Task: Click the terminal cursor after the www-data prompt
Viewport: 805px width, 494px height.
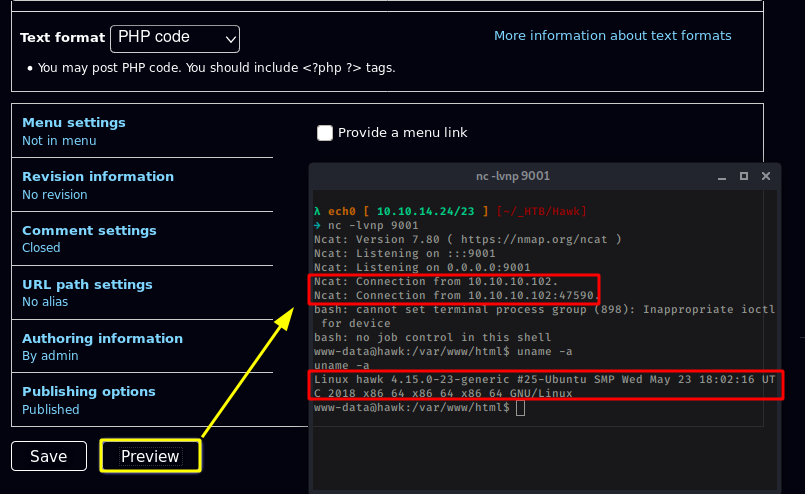Action: click(x=521, y=408)
